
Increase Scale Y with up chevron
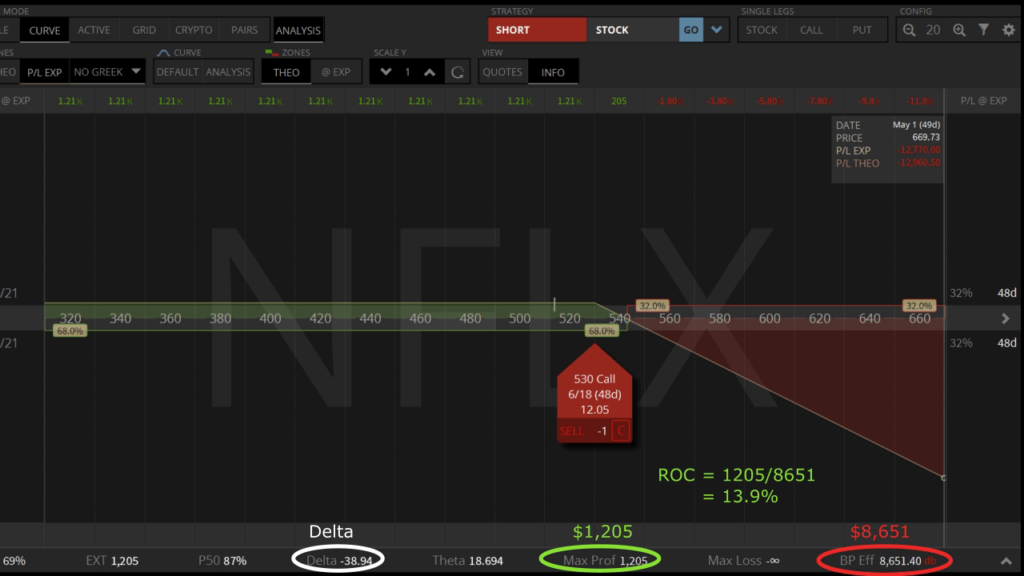[429, 72]
